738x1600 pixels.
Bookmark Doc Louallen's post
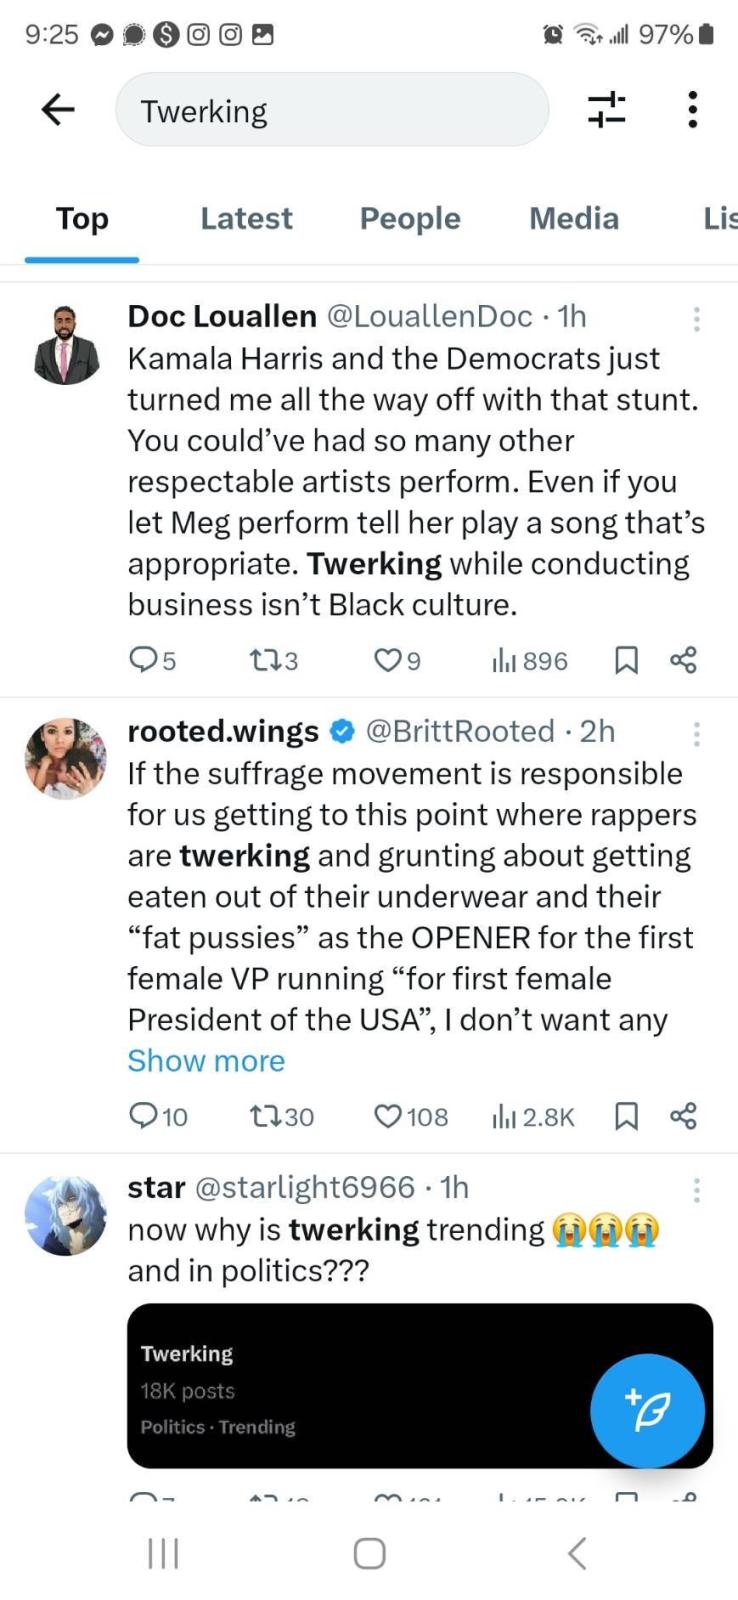(626, 660)
